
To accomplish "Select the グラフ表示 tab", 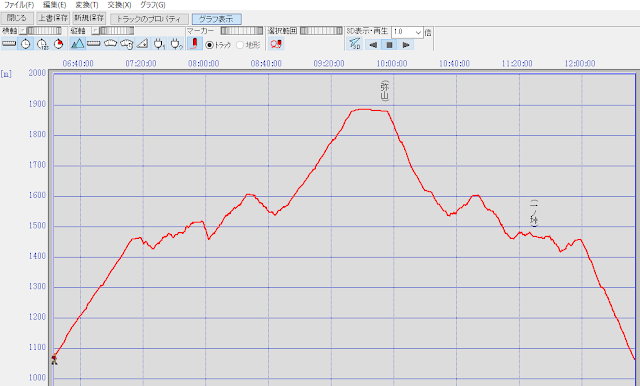I will (216, 19).
